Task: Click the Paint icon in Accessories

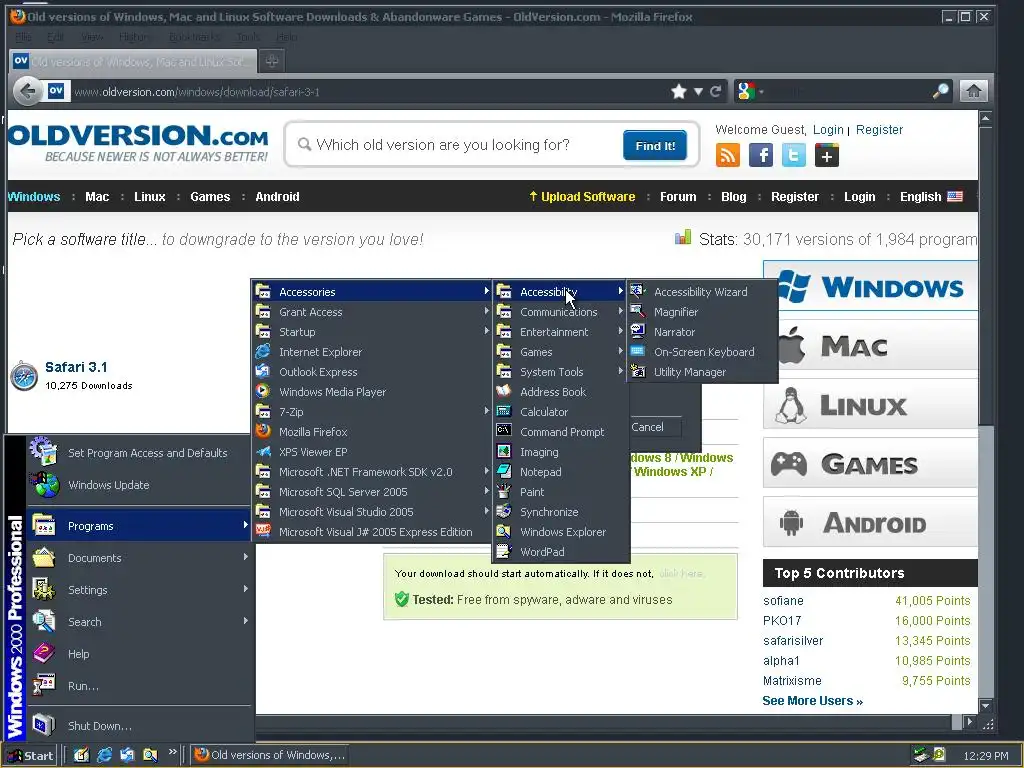Action: click(x=504, y=491)
